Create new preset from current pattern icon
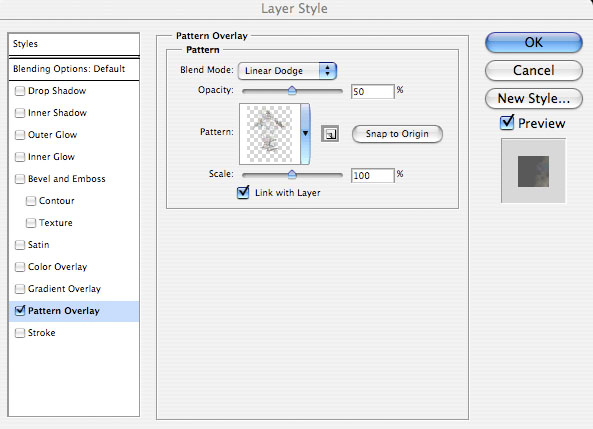Screen dimensions: 593x429 coord(330,134)
